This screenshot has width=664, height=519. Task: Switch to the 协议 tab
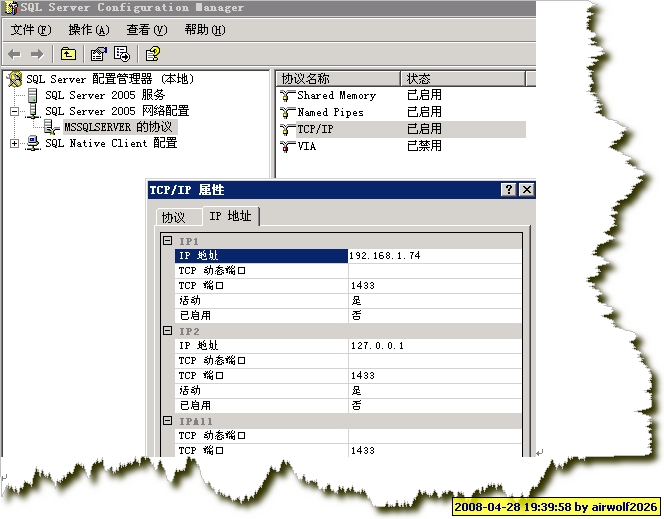pos(179,217)
